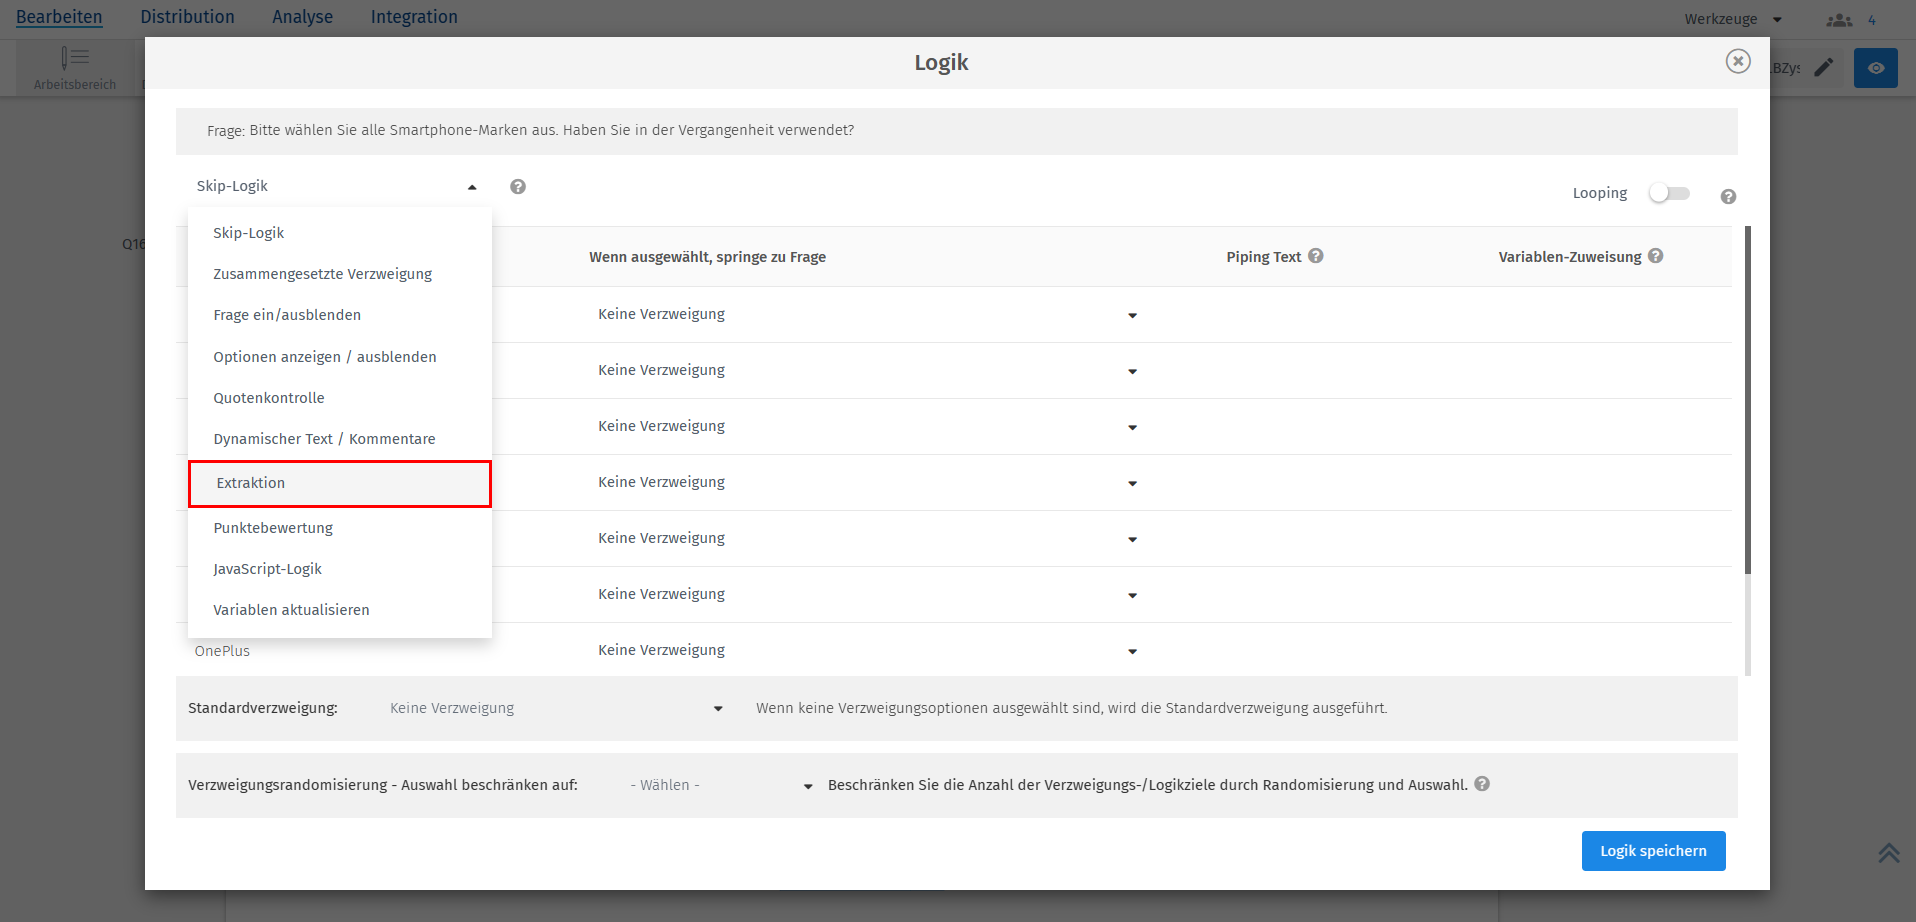
Task: Open the Standardverzweigung dropdown
Action: [556, 708]
